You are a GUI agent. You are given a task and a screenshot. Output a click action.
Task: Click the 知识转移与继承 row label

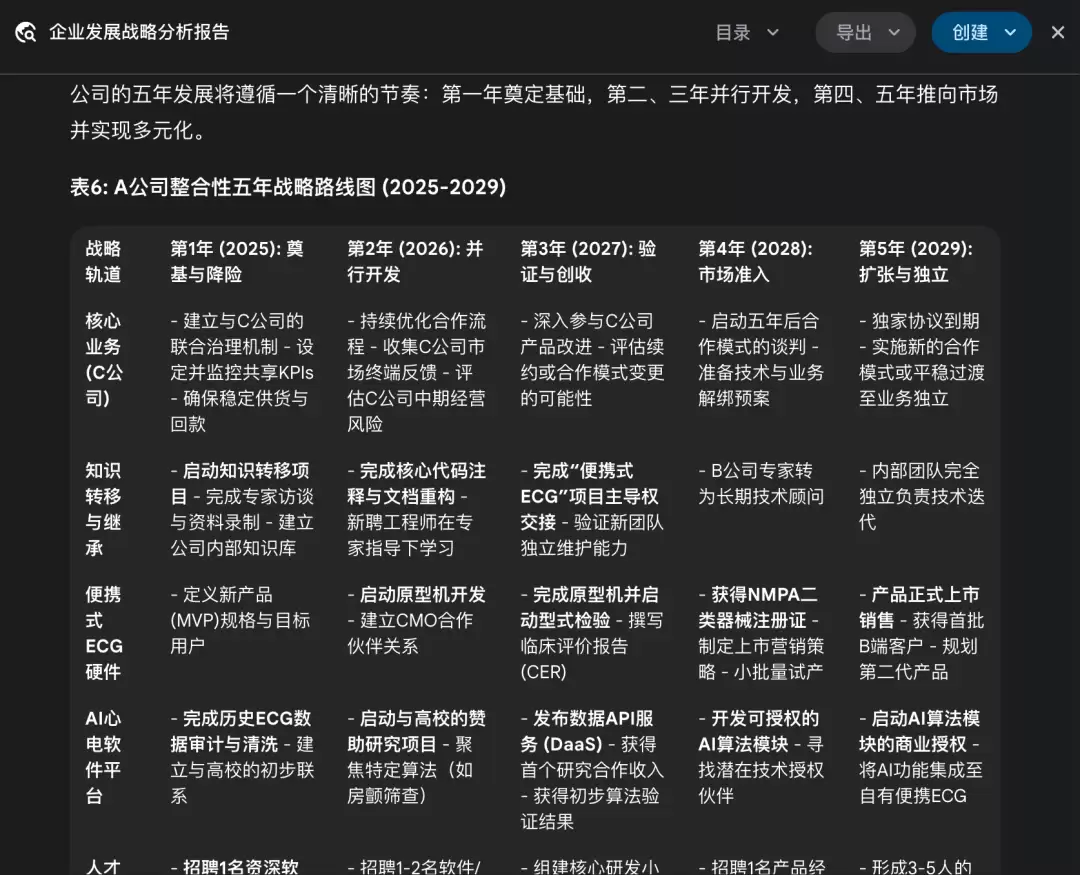click(x=103, y=509)
